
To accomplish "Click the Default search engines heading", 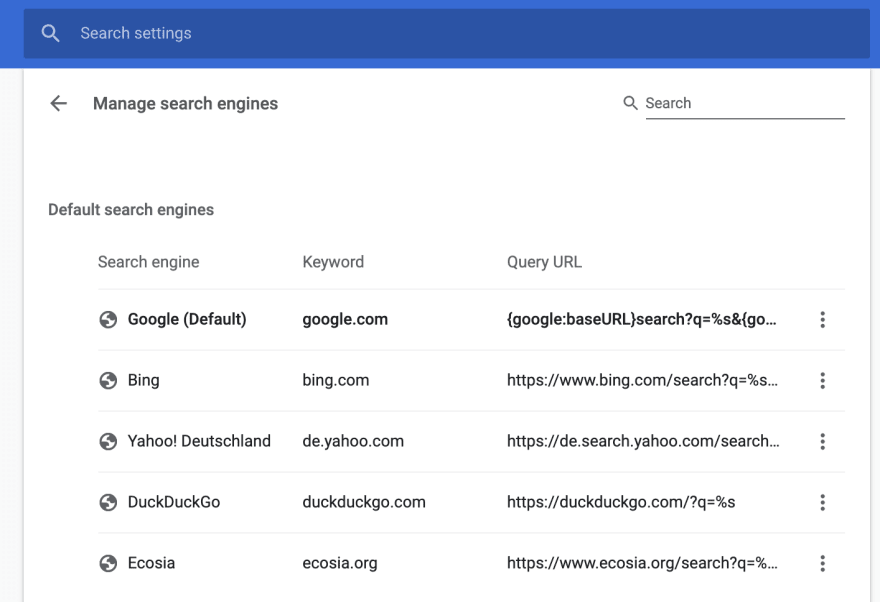I will point(131,210).
